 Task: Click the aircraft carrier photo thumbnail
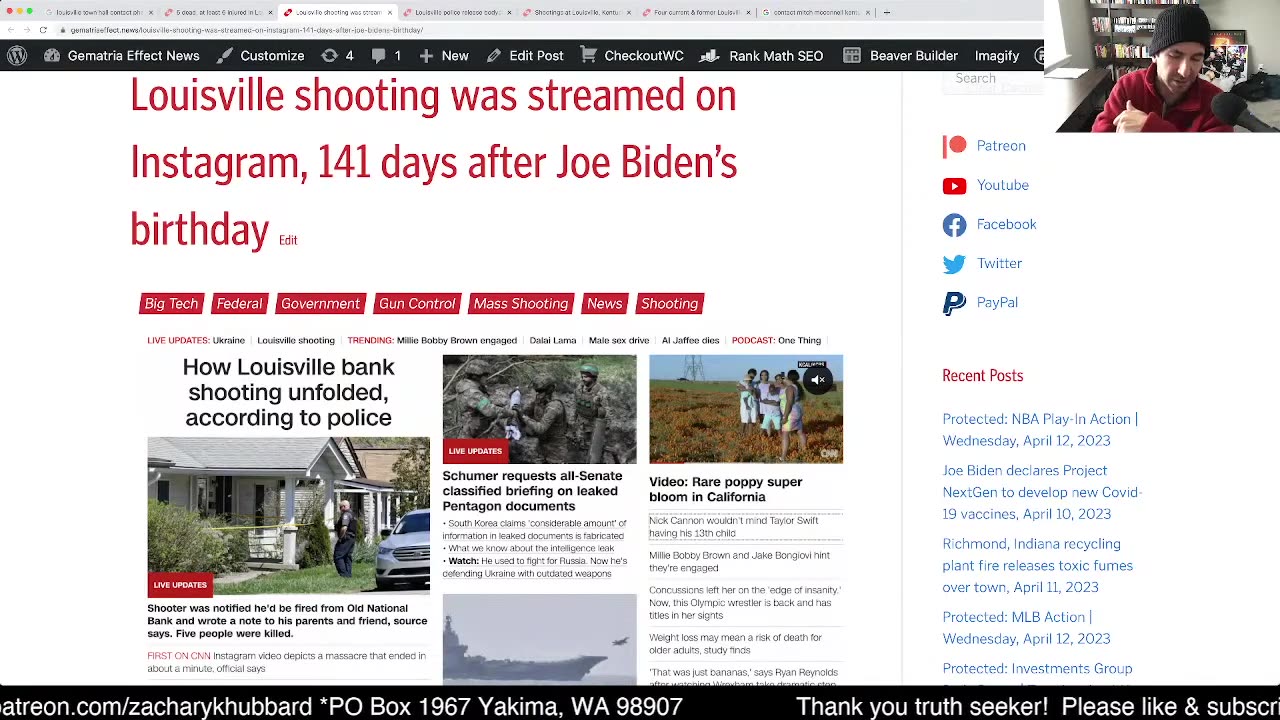(539, 639)
